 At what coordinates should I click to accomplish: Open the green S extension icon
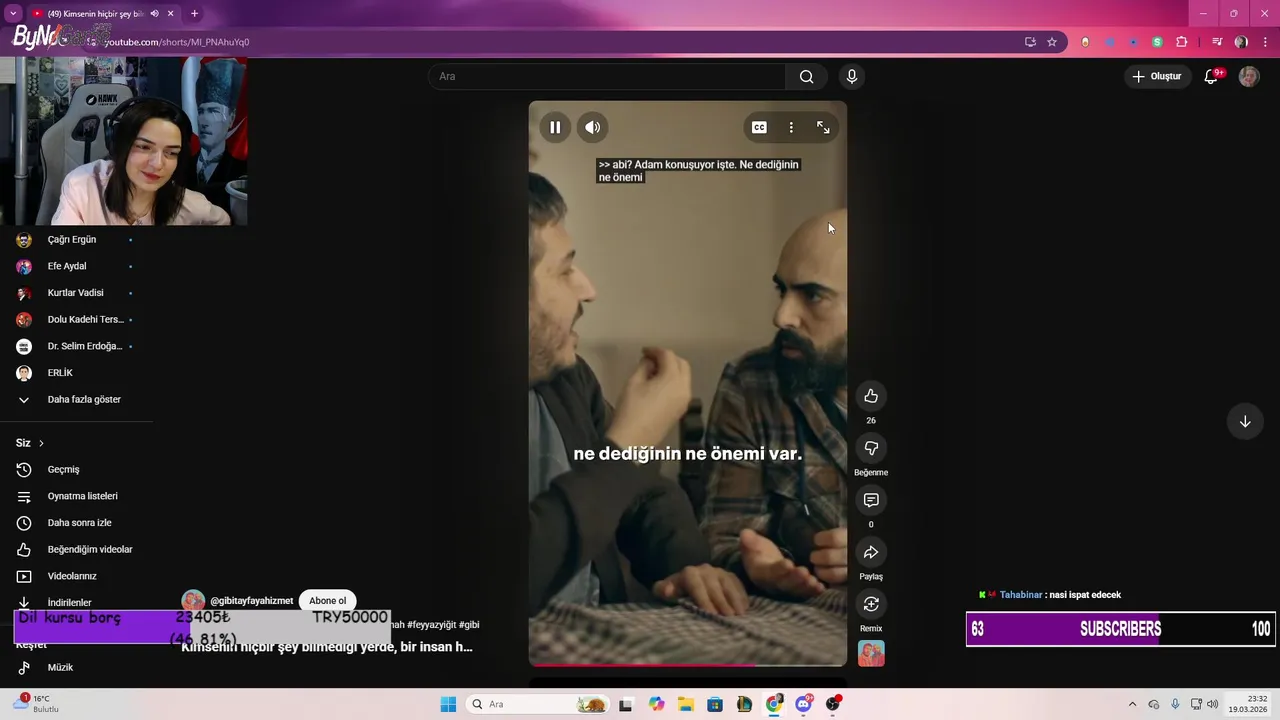point(1157,42)
